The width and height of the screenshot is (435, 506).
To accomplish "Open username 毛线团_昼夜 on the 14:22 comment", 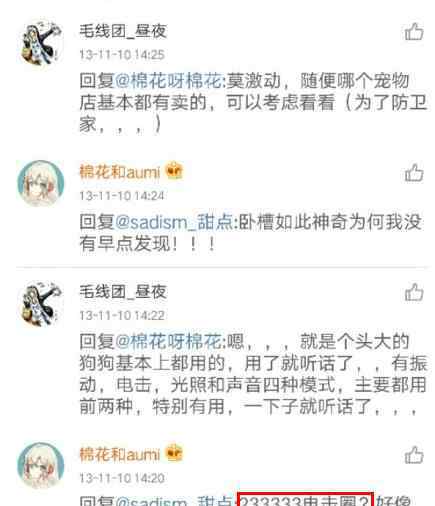I will point(123,292).
